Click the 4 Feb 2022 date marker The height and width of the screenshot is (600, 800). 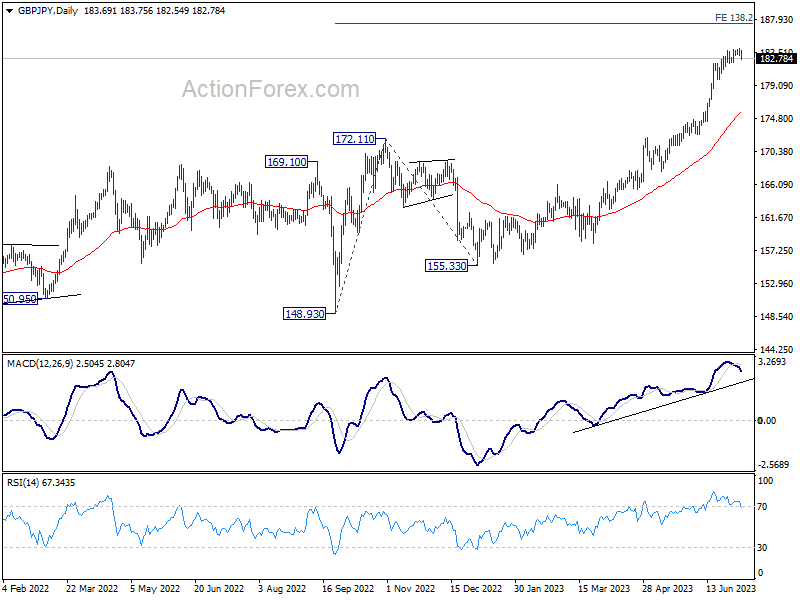26,589
